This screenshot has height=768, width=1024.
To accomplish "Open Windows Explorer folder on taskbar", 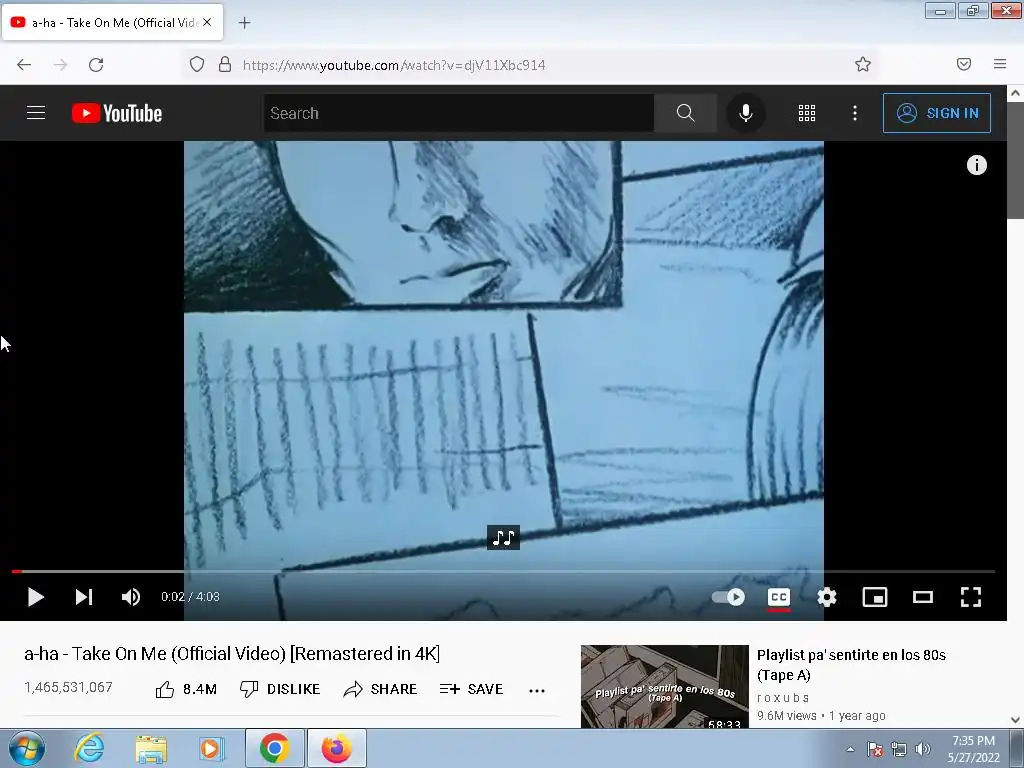I will click(x=151, y=748).
